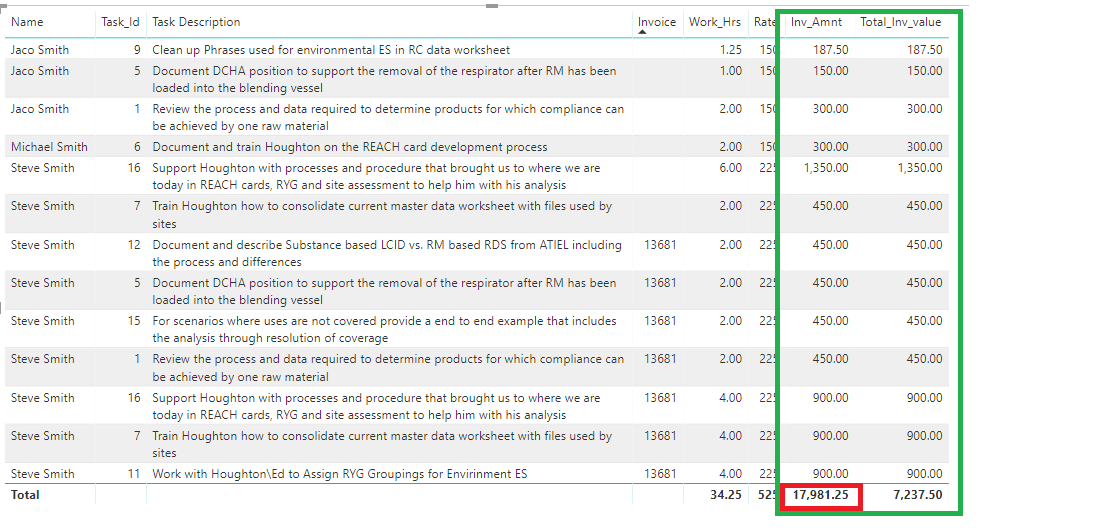Click the Task_Id 9 cell
The width and height of the screenshot is (1106, 528).
point(137,50)
